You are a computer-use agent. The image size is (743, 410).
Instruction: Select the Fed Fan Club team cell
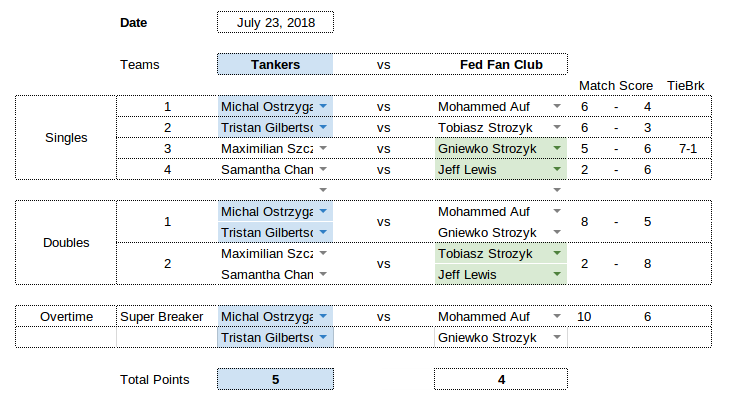(x=501, y=64)
